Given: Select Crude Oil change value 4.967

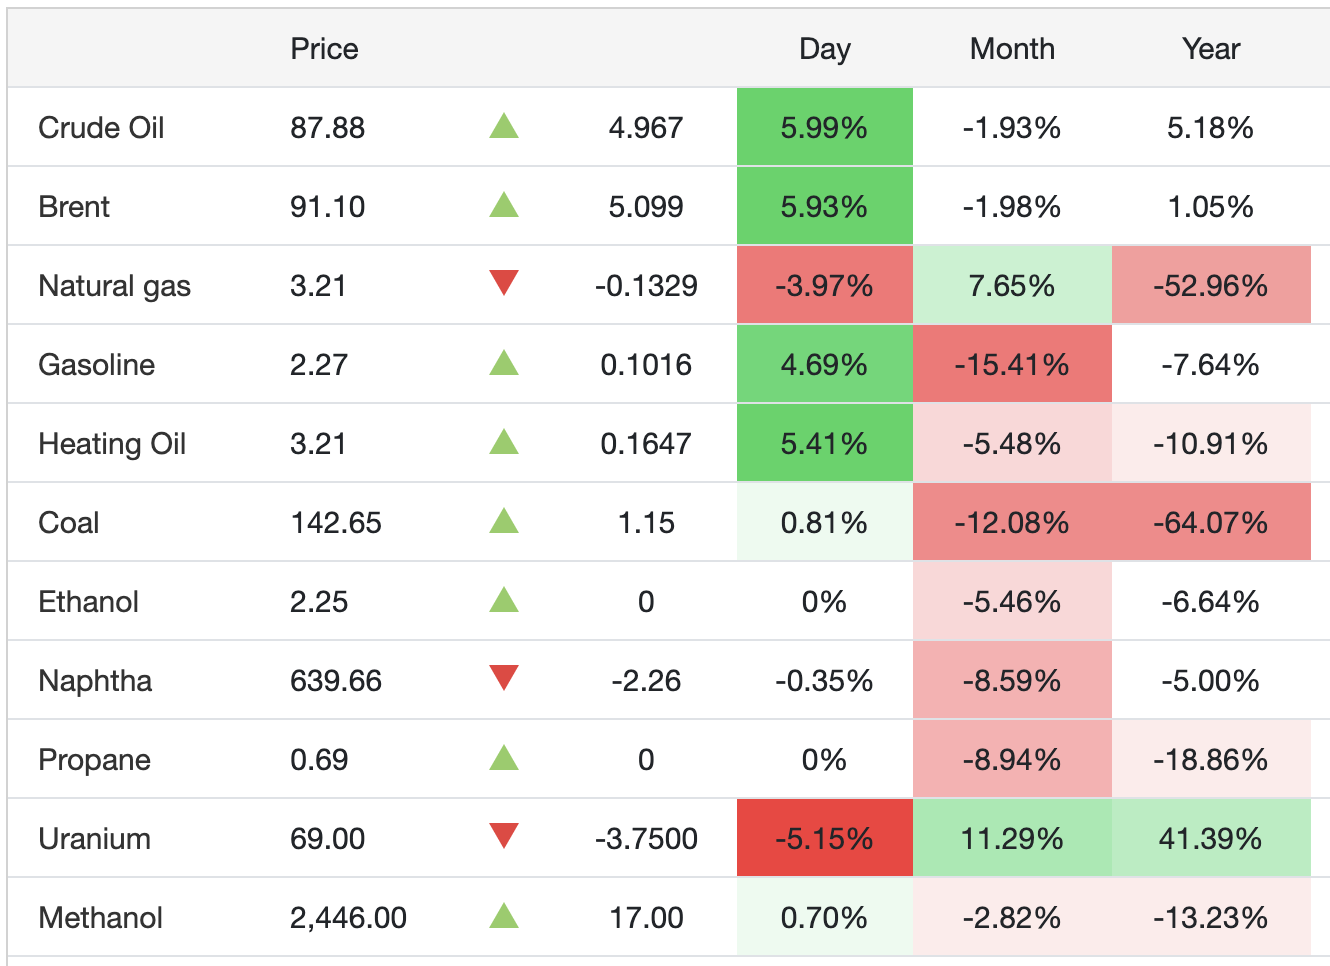Looking at the screenshot, I should (x=646, y=128).
